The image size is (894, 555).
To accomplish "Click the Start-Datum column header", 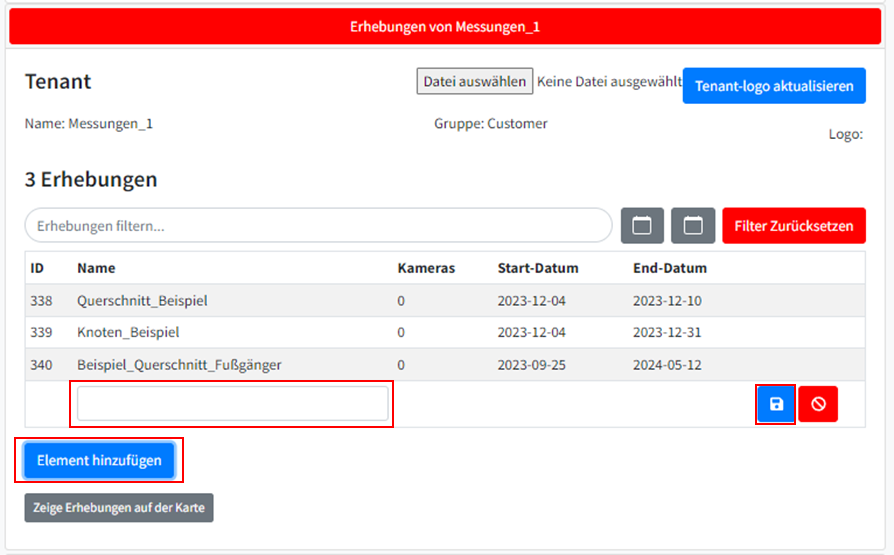I will [x=538, y=268].
